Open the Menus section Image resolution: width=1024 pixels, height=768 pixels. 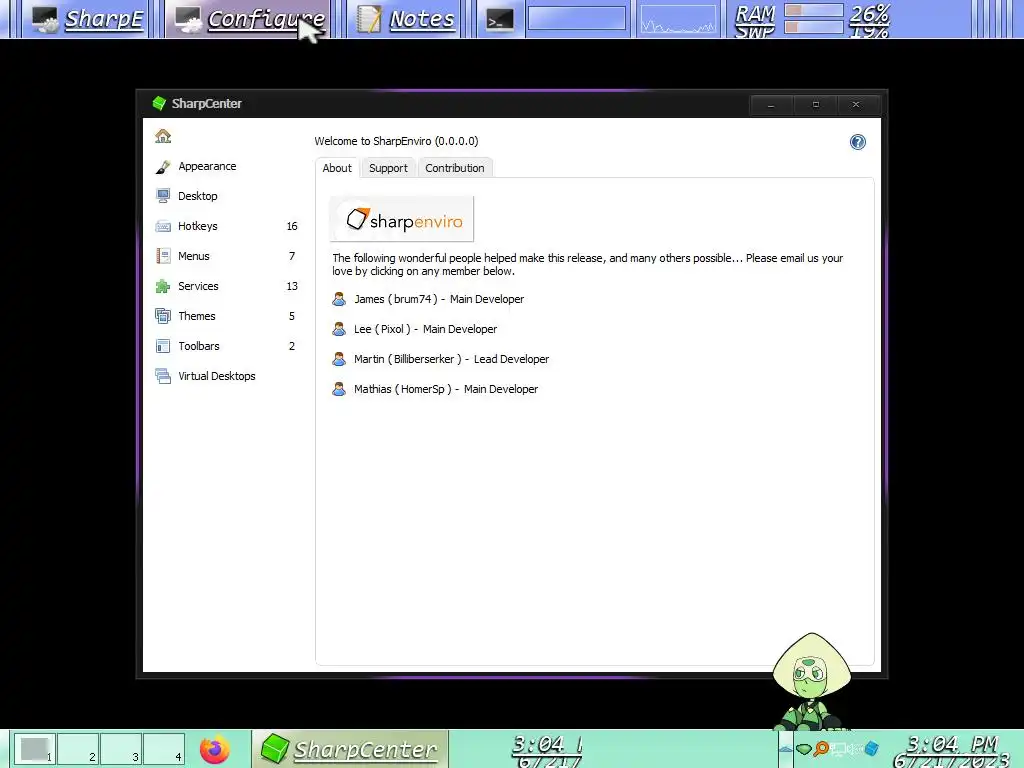click(x=193, y=256)
